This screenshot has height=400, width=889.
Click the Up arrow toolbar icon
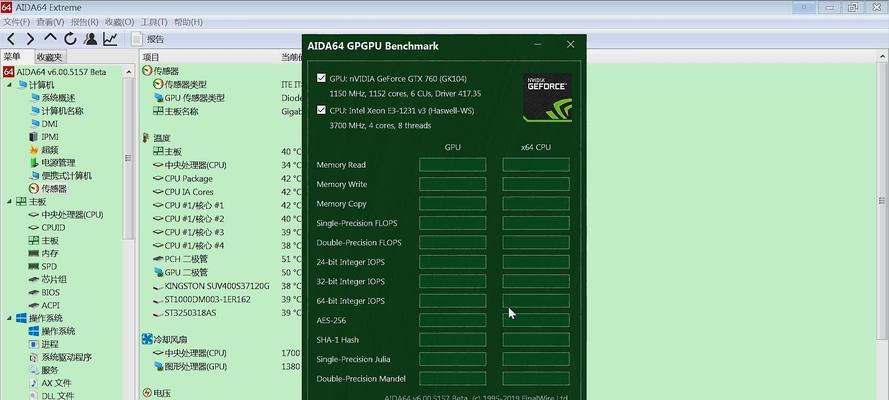tap(50, 38)
